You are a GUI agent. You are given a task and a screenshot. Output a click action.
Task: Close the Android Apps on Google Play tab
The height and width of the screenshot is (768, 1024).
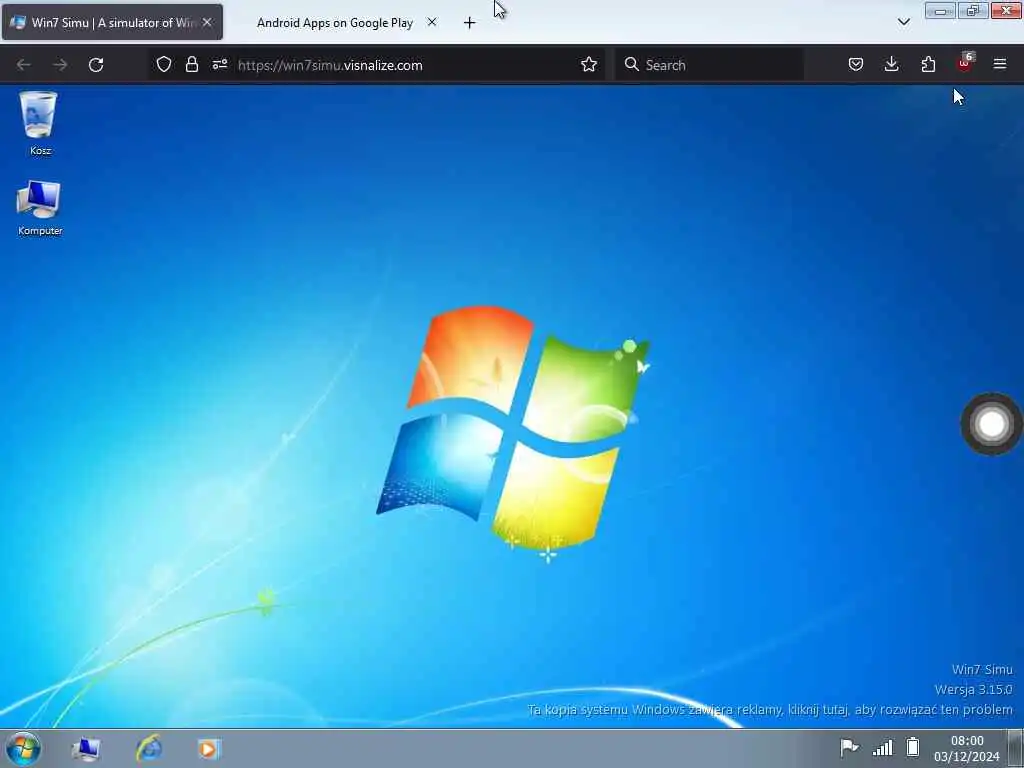pos(432,22)
